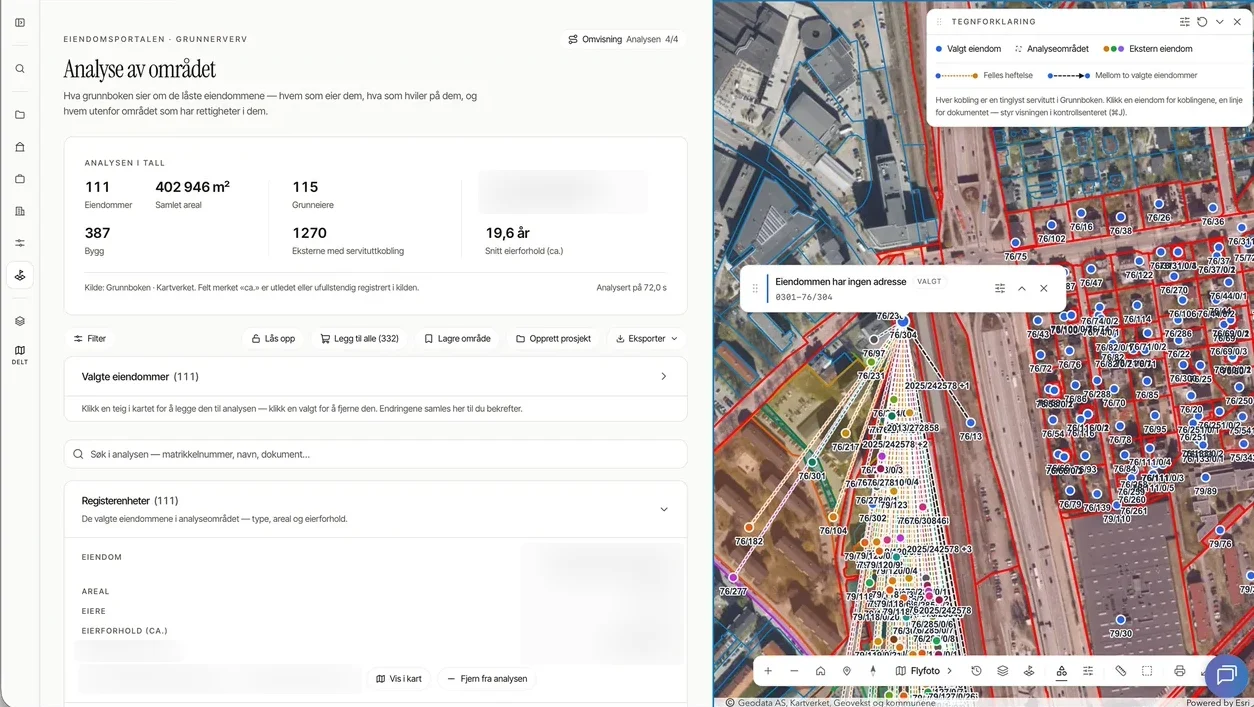Screen dimensions: 1254x707
Task: Focus the Søk i analysen search field
Action: pos(375,454)
